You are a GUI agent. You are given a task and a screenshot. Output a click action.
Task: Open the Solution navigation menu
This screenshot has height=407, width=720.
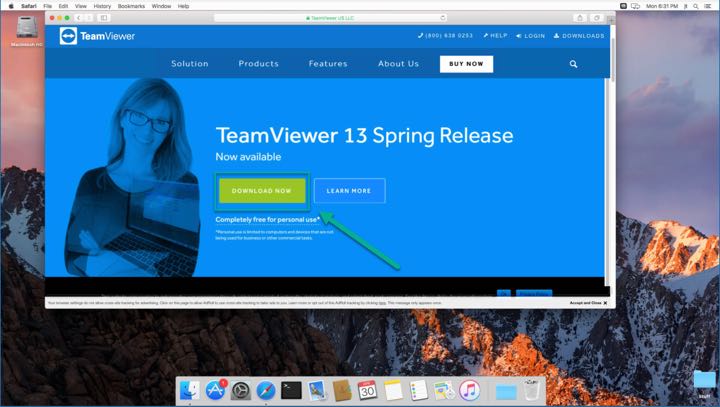pos(190,64)
